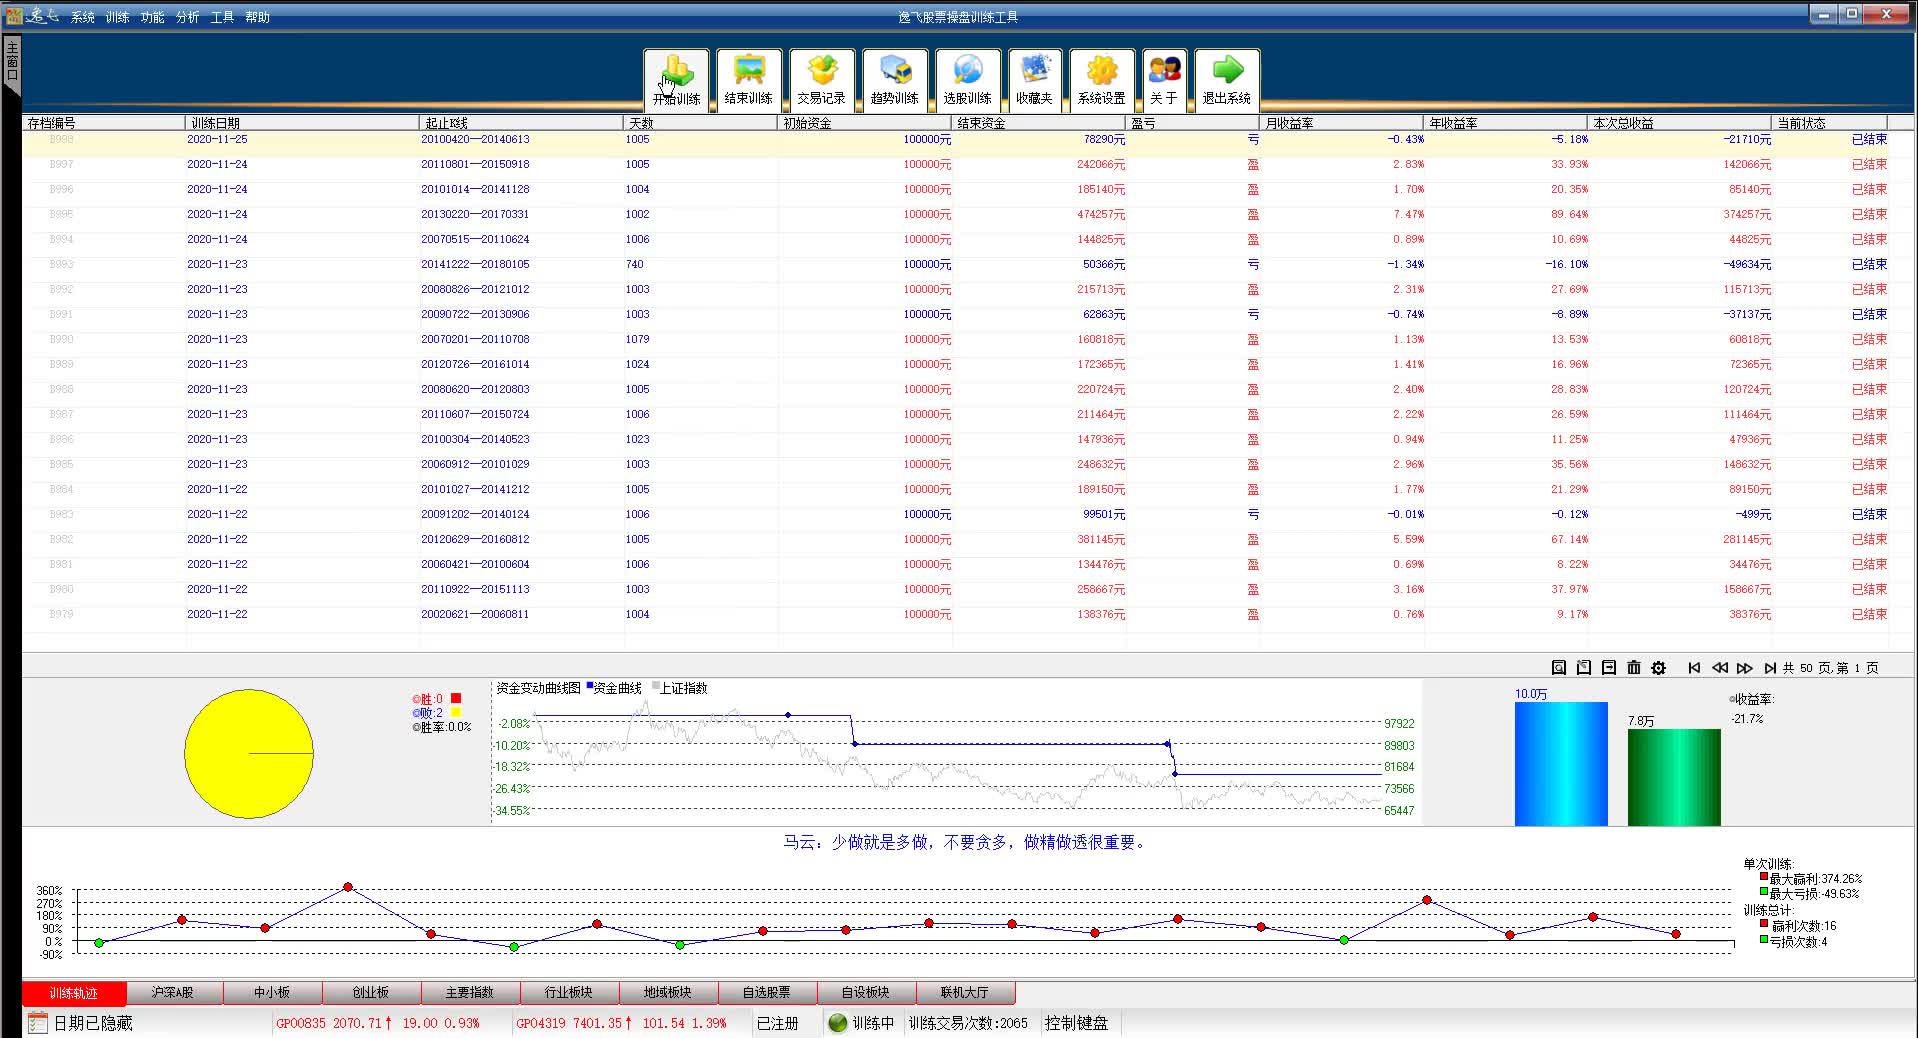Click the edit-record pencil icon above the page counter

pyautogui.click(x=1583, y=667)
